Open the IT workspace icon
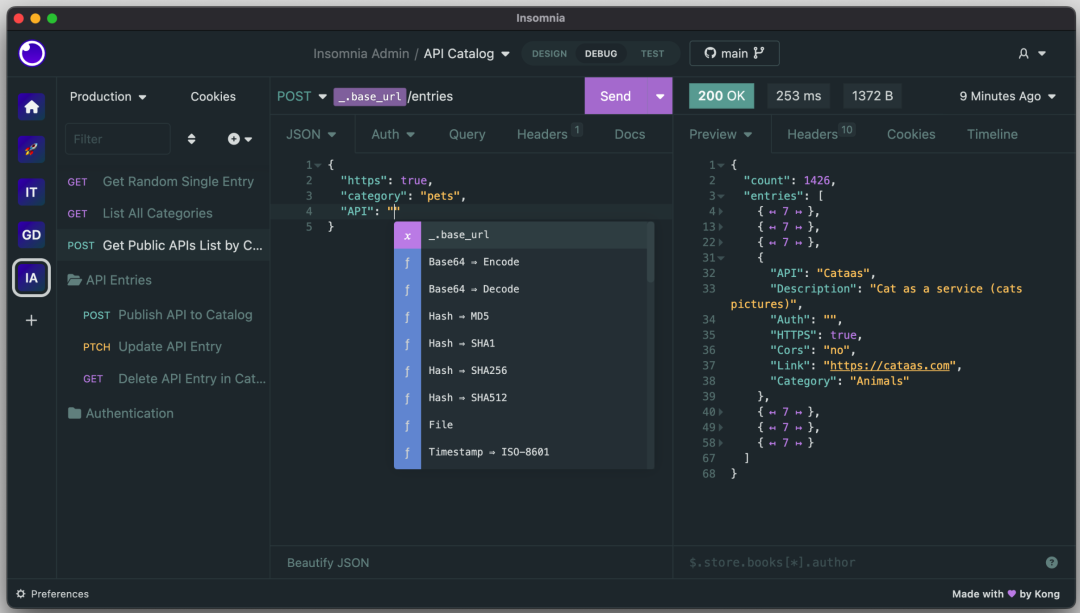Image resolution: width=1080 pixels, height=613 pixels. (31, 192)
